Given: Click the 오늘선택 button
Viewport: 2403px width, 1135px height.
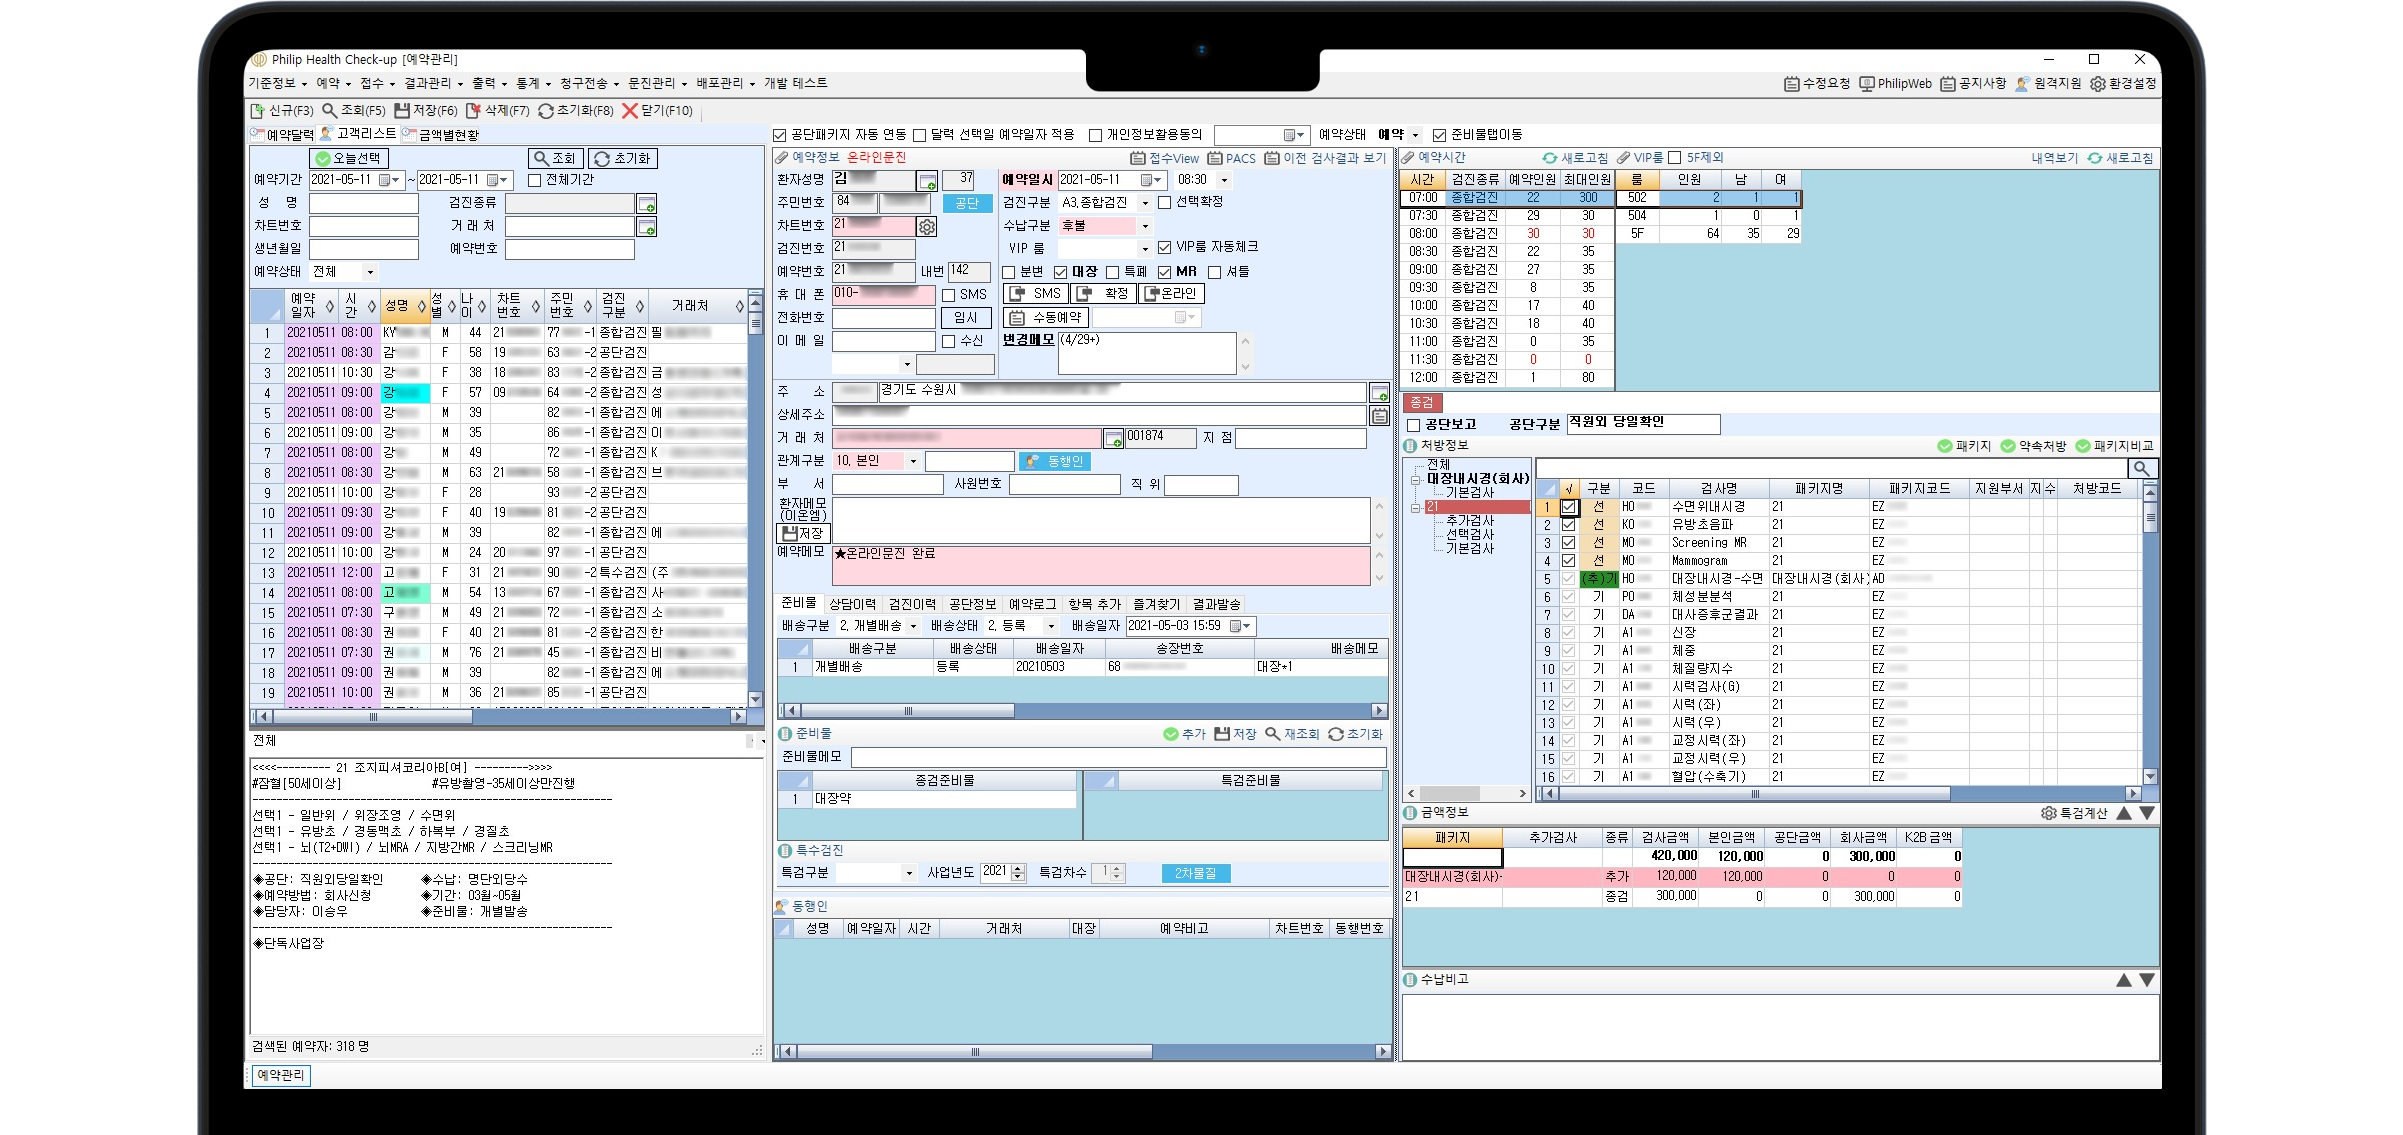Looking at the screenshot, I should 348,158.
